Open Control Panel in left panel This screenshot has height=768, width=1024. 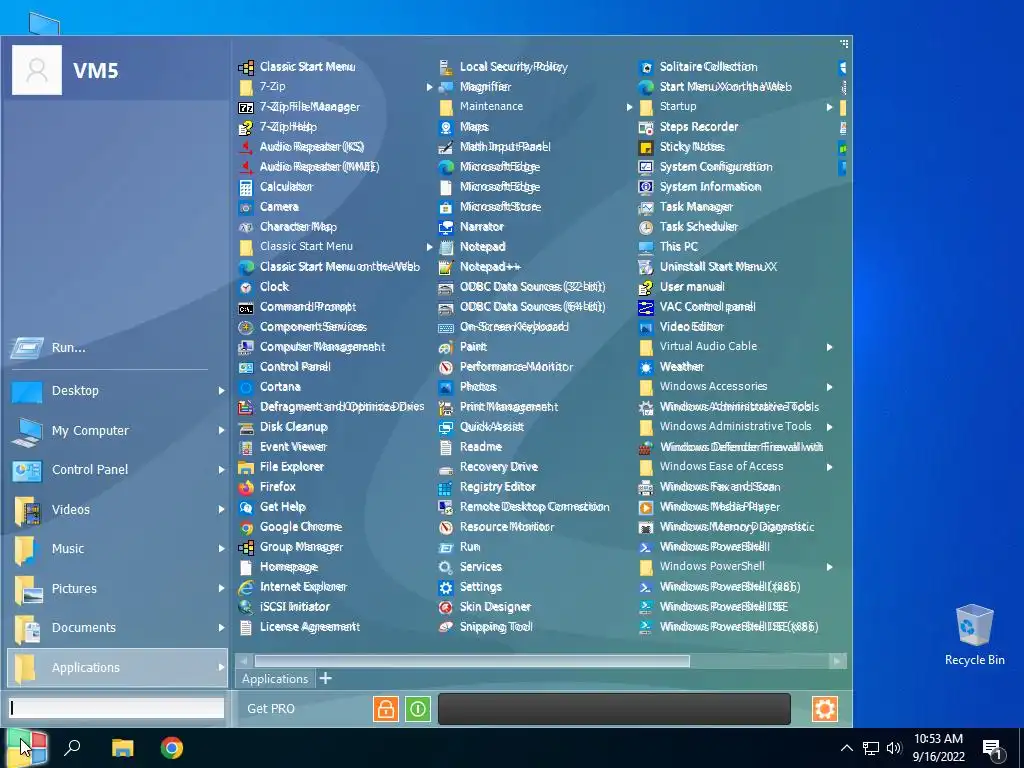click(118, 470)
